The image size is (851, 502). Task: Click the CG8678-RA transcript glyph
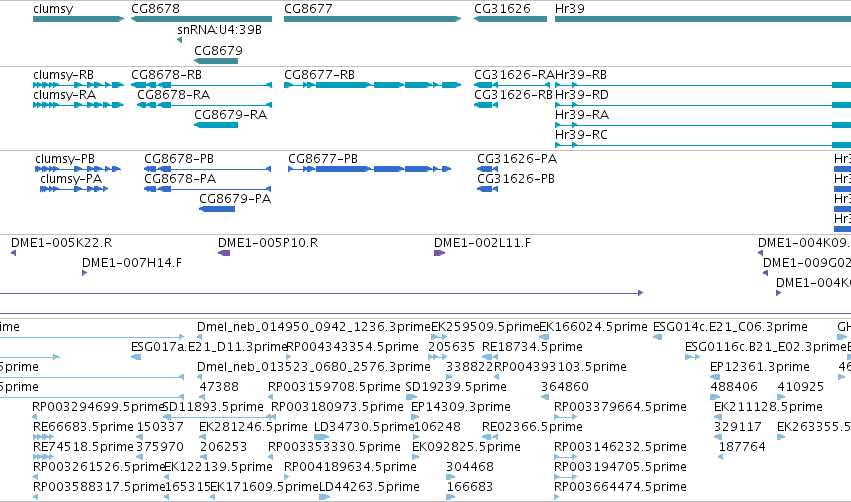pyautogui.click(x=204, y=105)
